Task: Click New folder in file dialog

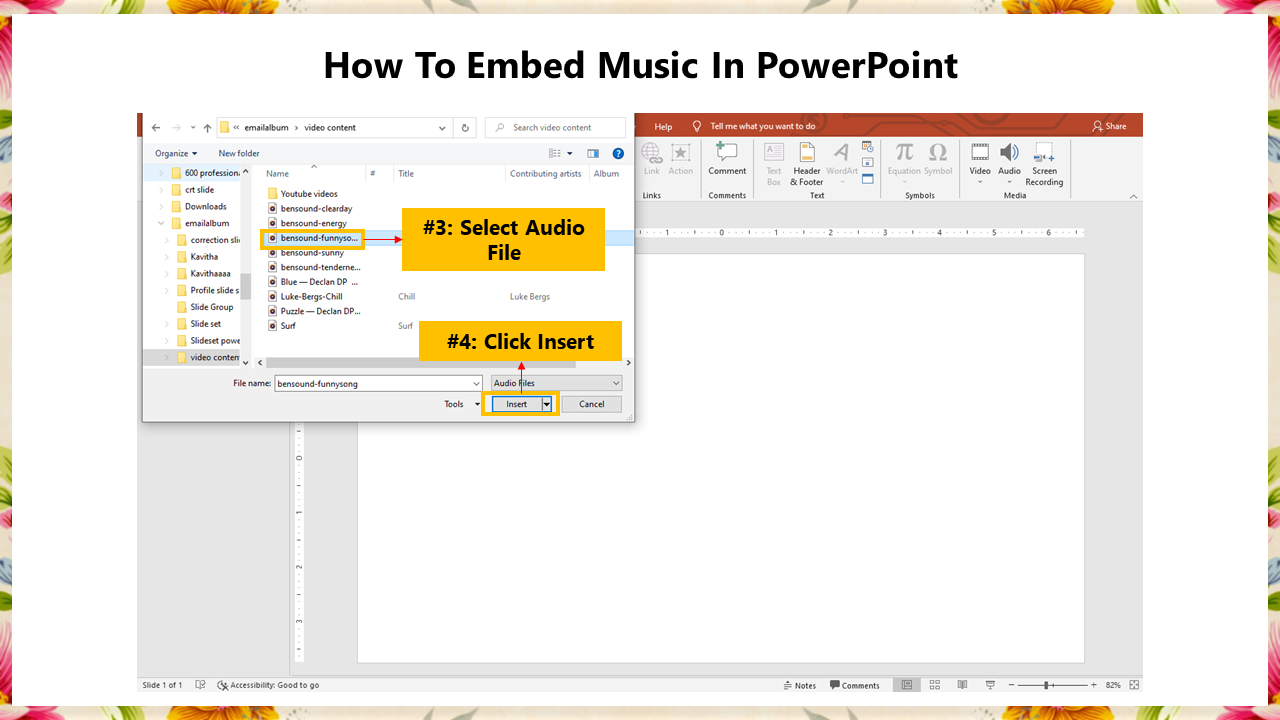Action: 239,153
